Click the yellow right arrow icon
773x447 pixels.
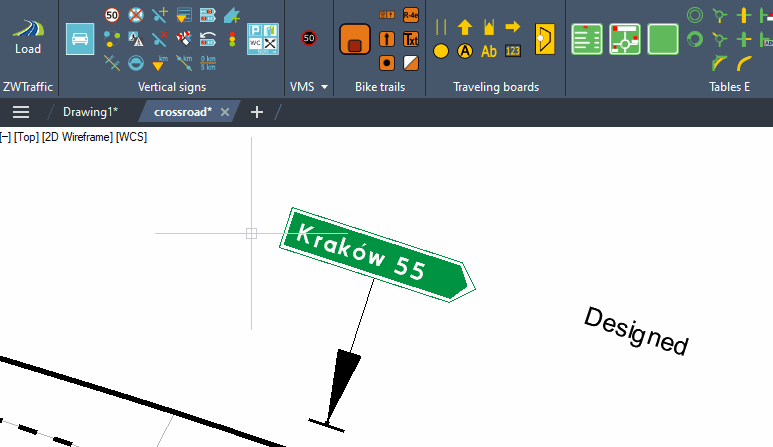(513, 27)
